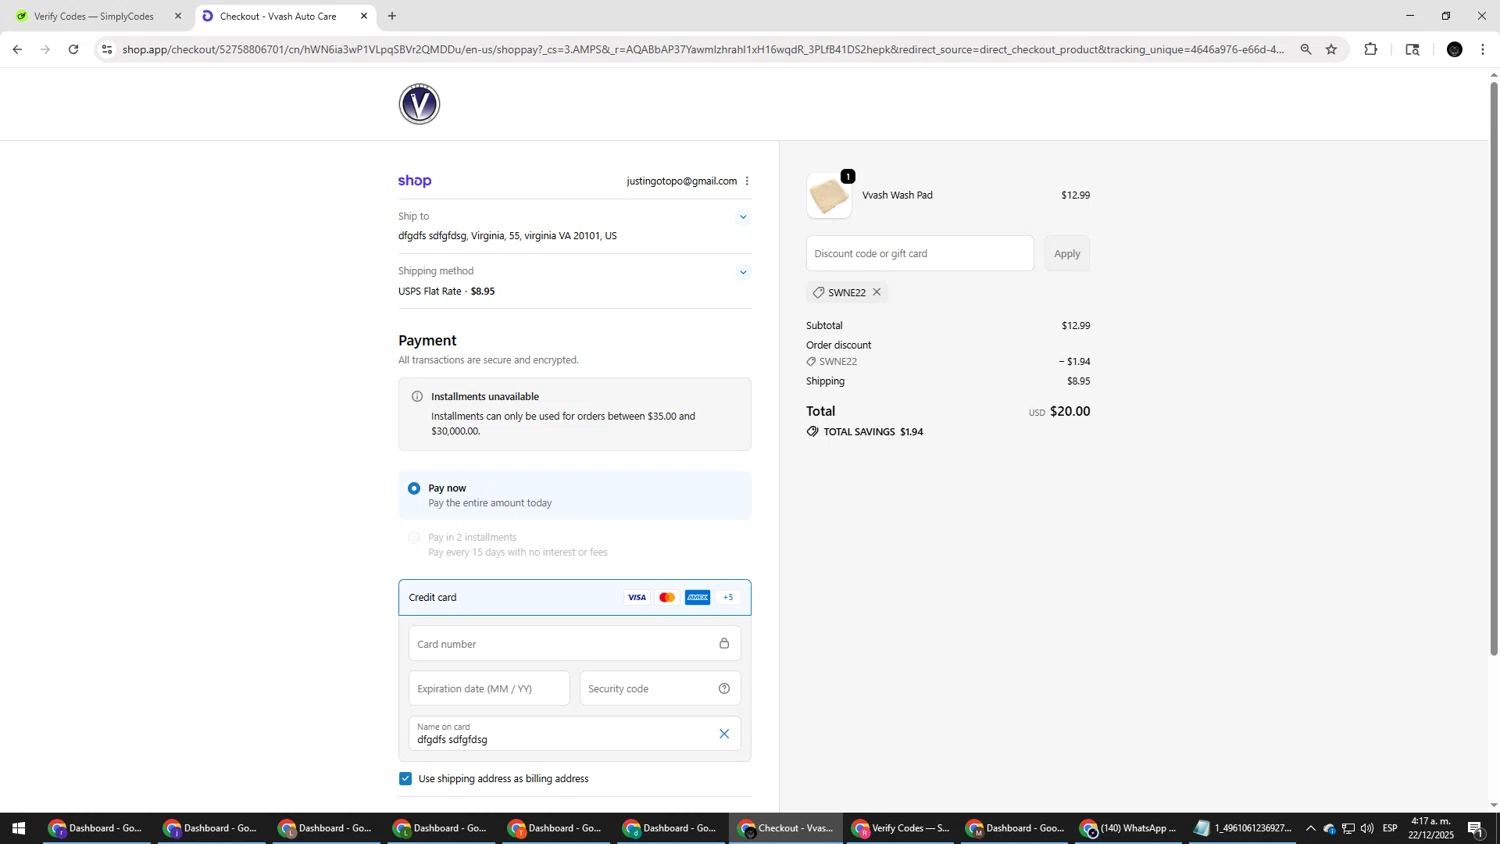Toggle Use shipping address as billing address
The height and width of the screenshot is (844, 1500).
click(405, 779)
